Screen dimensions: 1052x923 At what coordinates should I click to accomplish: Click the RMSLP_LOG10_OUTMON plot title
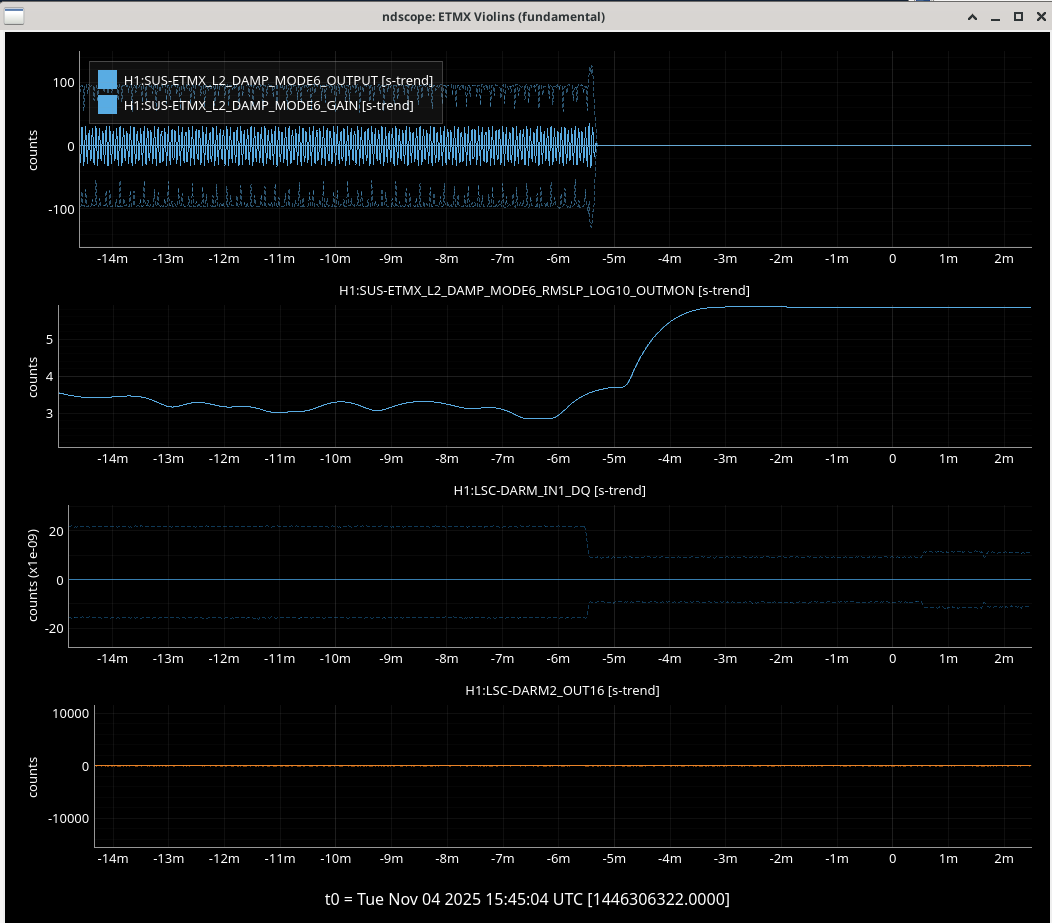[x=545, y=290]
